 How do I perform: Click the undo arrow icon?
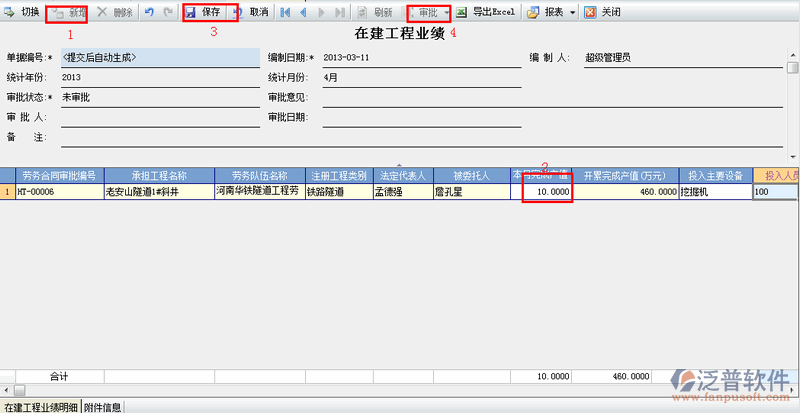(149, 13)
